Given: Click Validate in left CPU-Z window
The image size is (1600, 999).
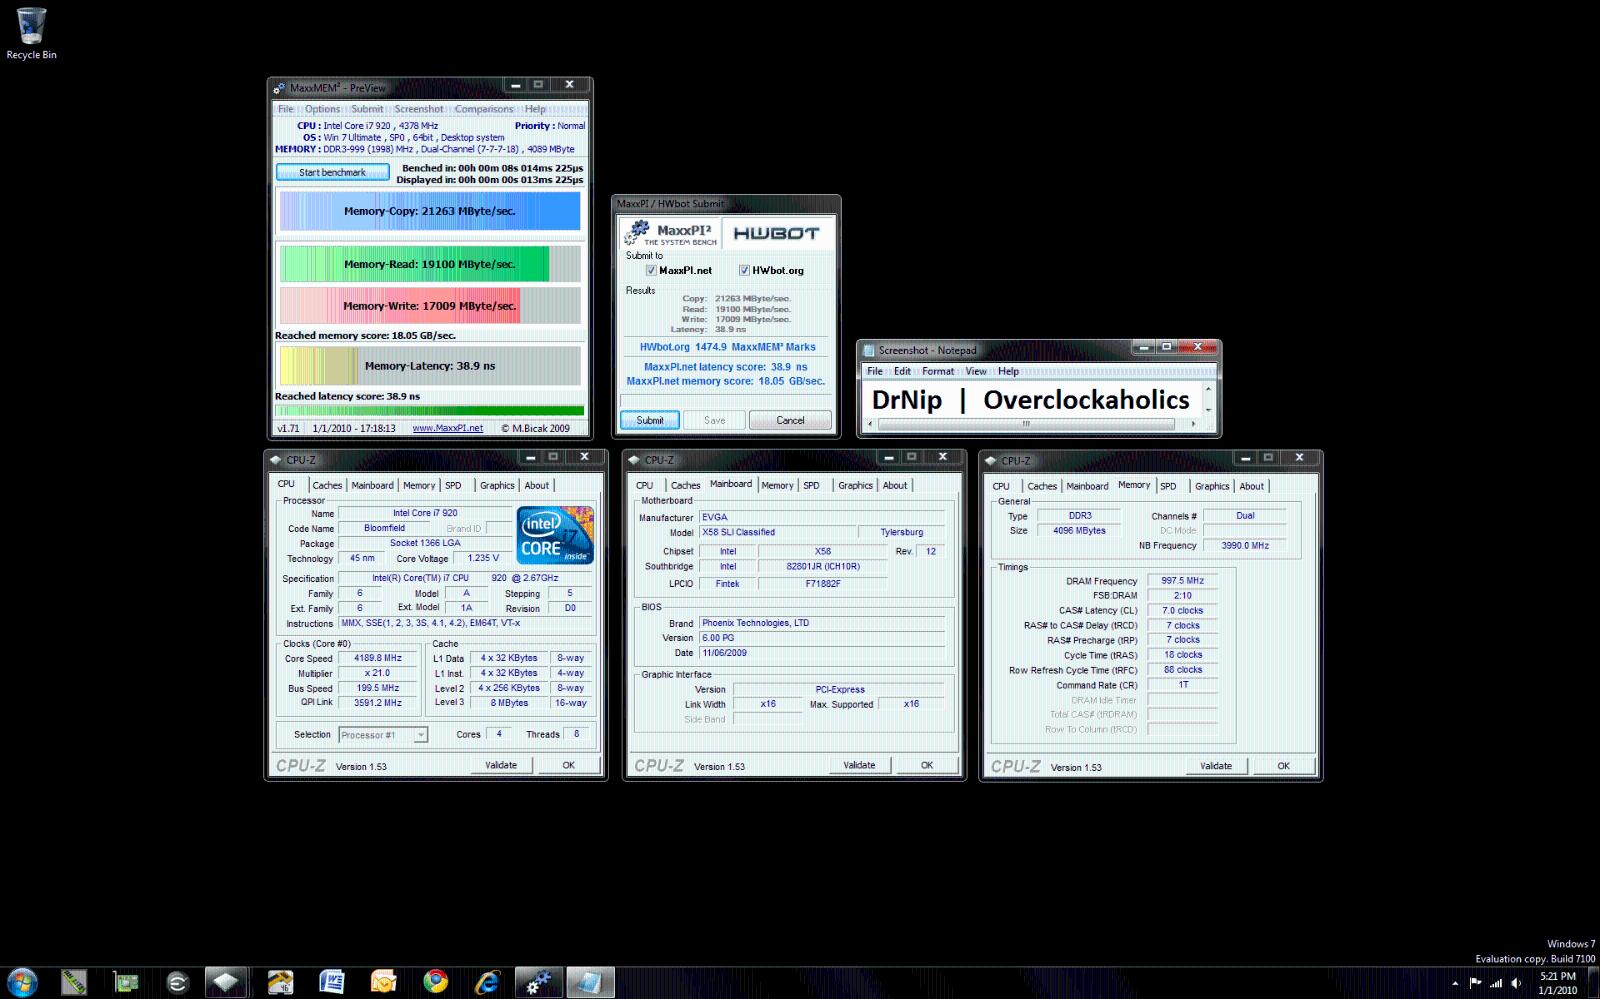Looking at the screenshot, I should (501, 765).
